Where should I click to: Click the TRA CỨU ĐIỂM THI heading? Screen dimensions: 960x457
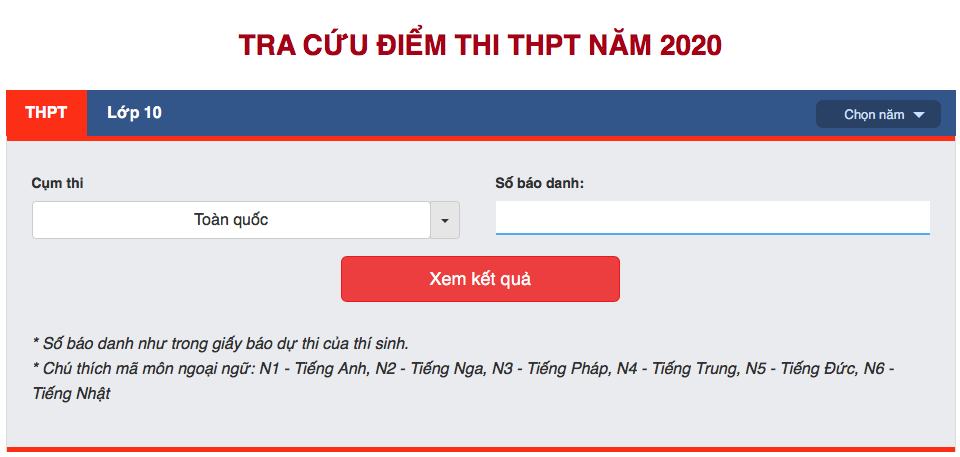click(x=480, y=46)
